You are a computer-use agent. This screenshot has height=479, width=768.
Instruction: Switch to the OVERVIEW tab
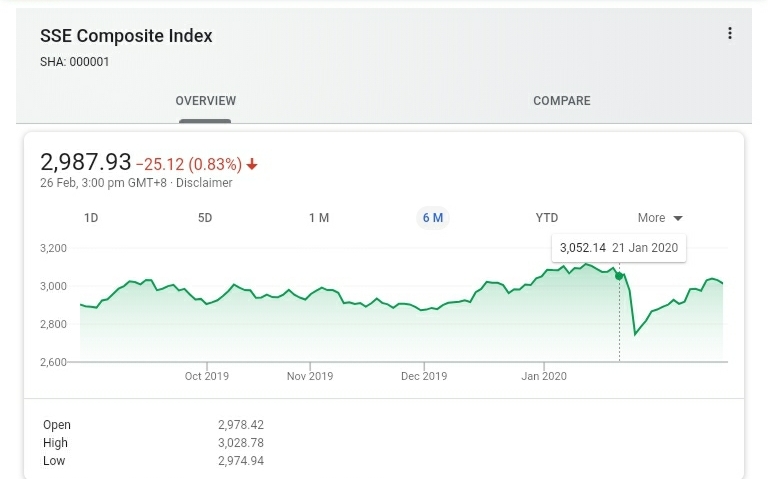pos(206,101)
